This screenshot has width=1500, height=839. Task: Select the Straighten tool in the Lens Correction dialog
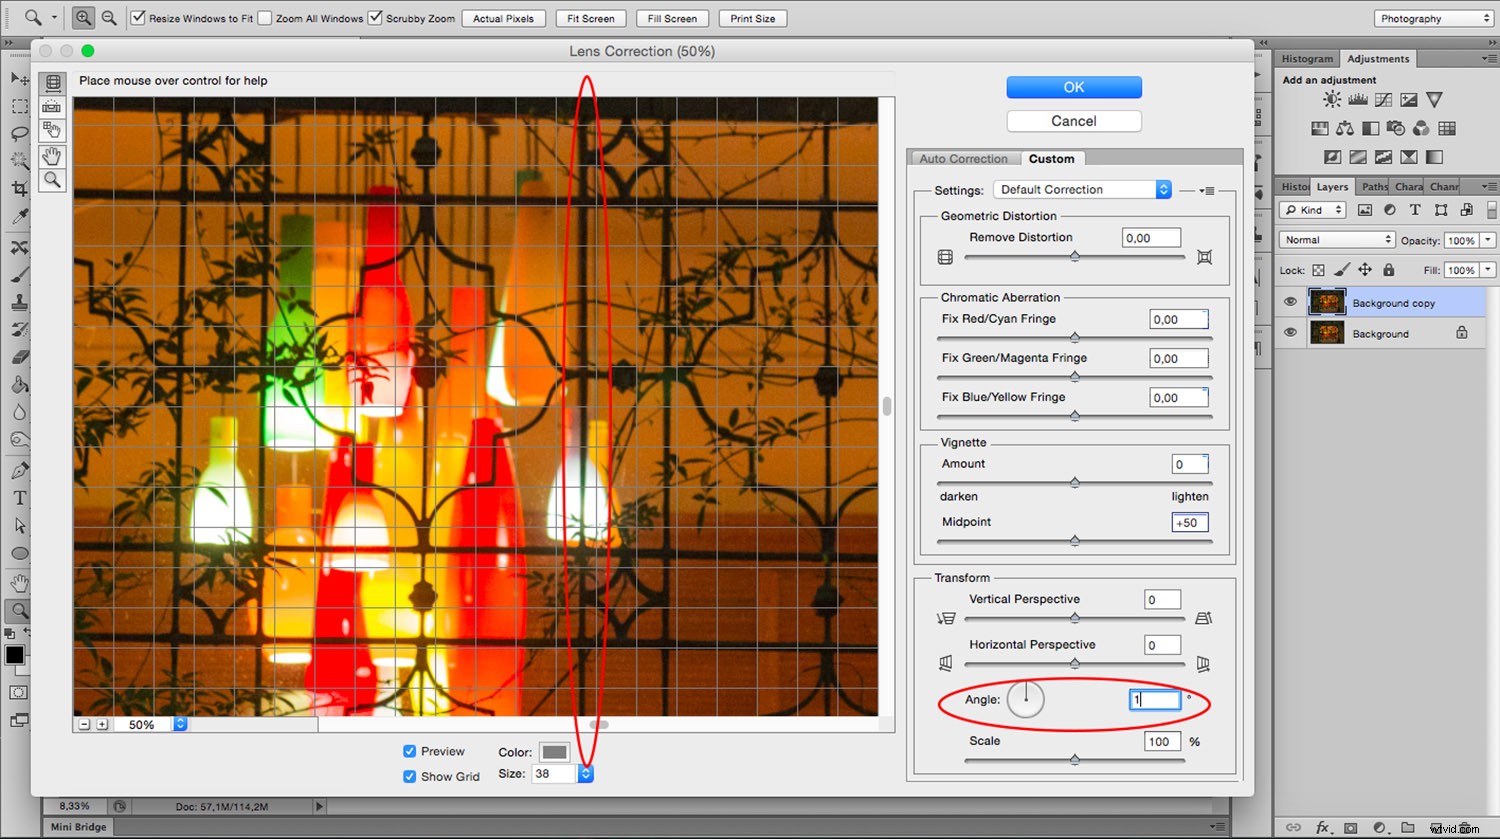tap(53, 107)
